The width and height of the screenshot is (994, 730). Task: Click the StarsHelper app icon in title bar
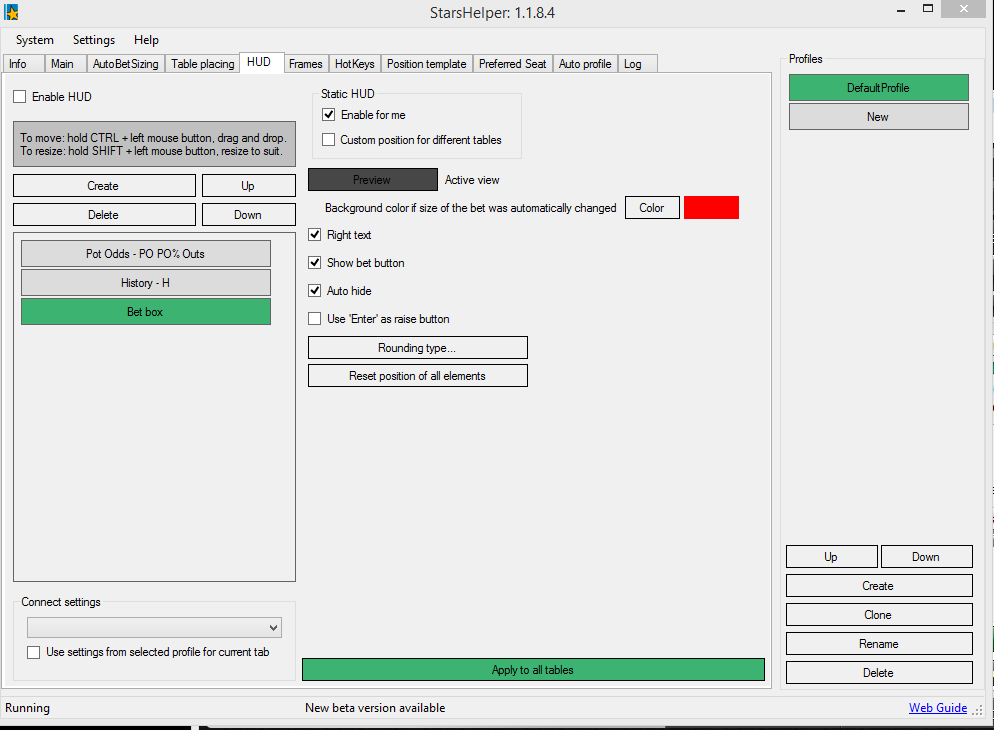11,12
